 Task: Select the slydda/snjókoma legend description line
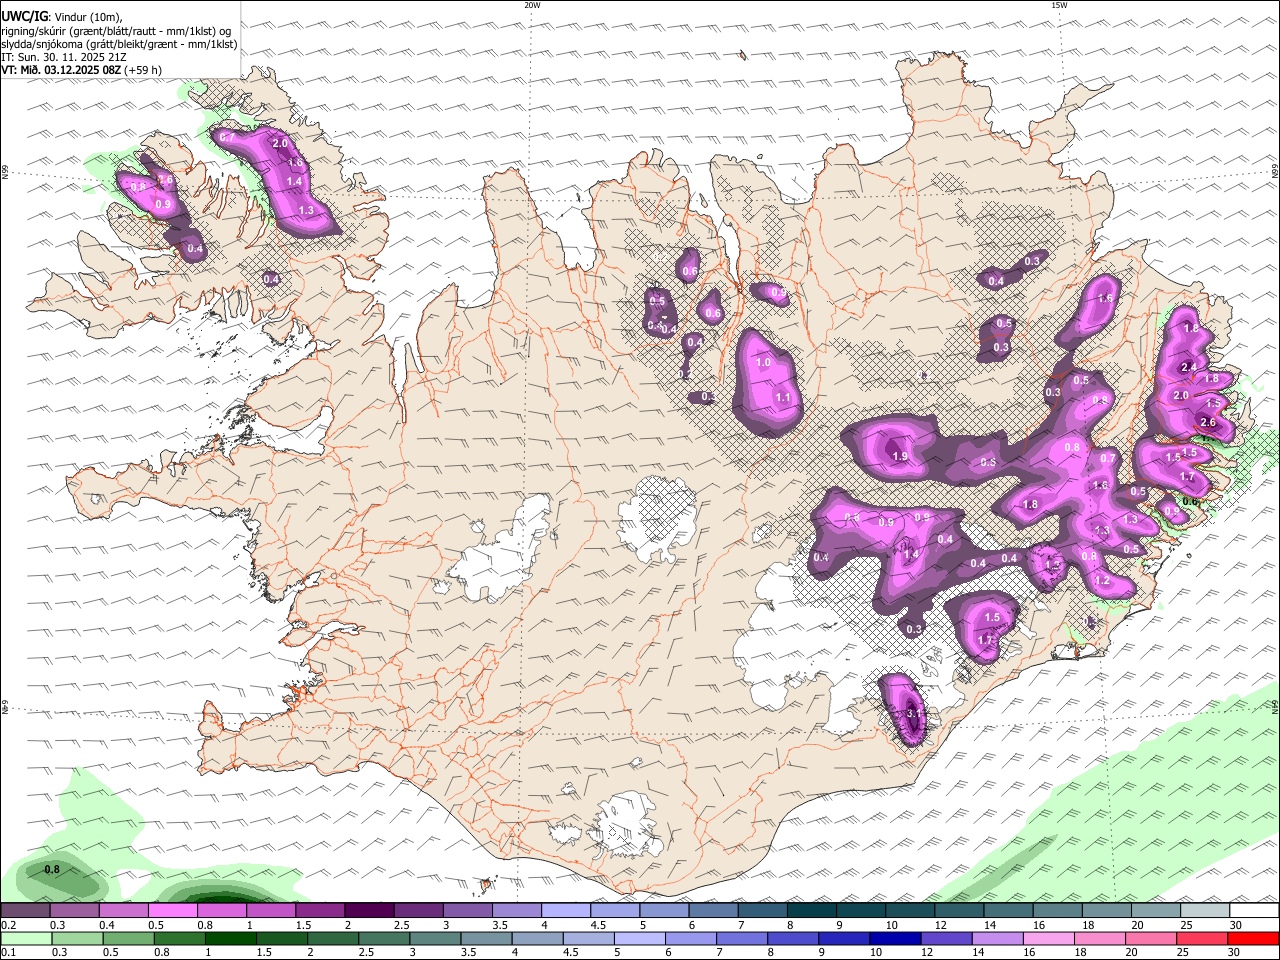point(119,43)
